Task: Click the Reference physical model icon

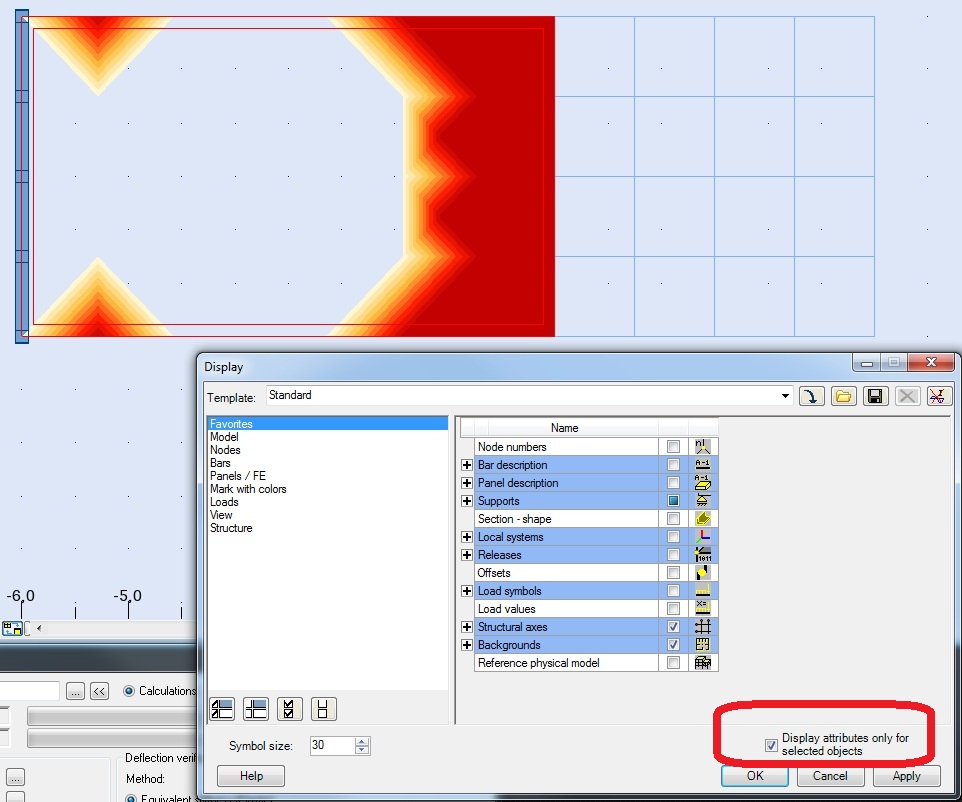Action: tap(702, 663)
